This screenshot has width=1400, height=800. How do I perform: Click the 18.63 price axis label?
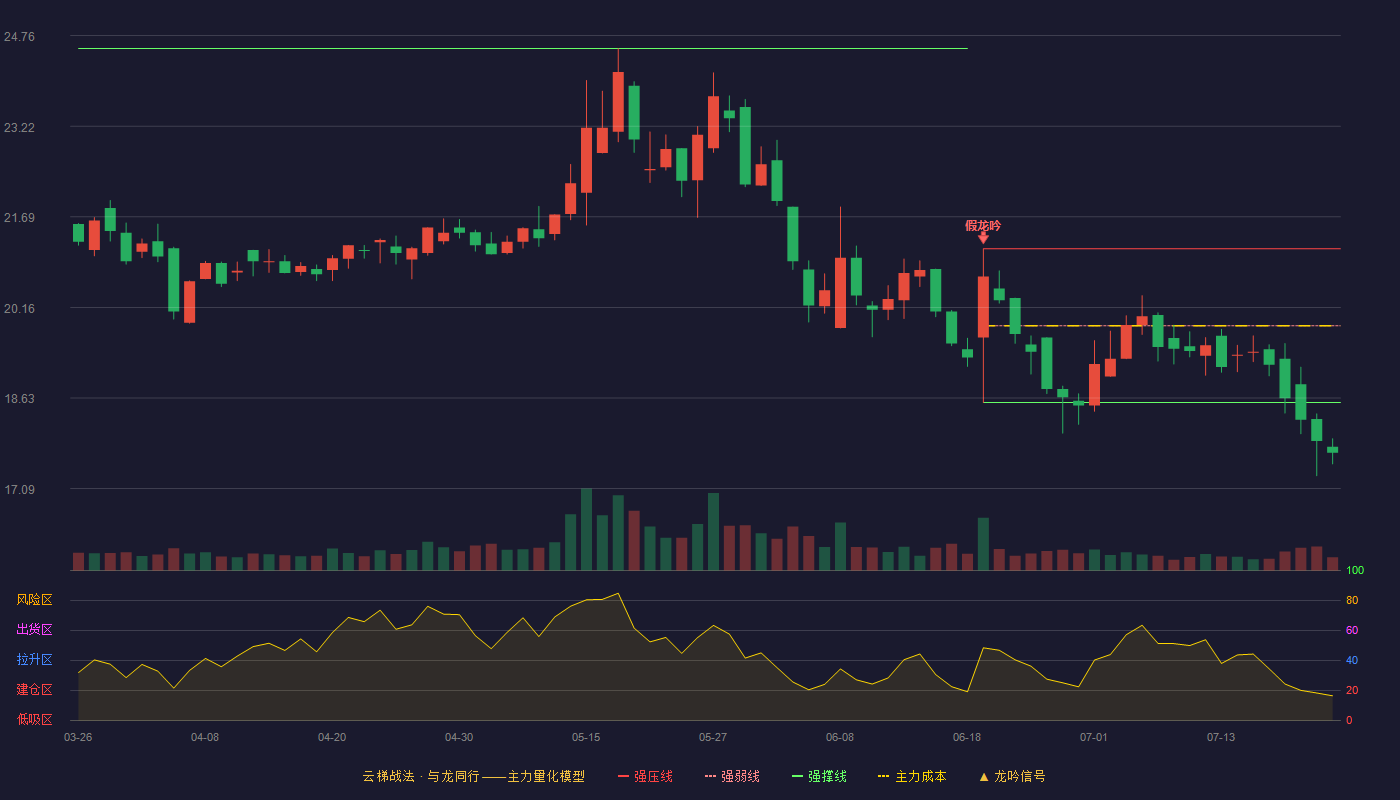[x=19, y=399]
